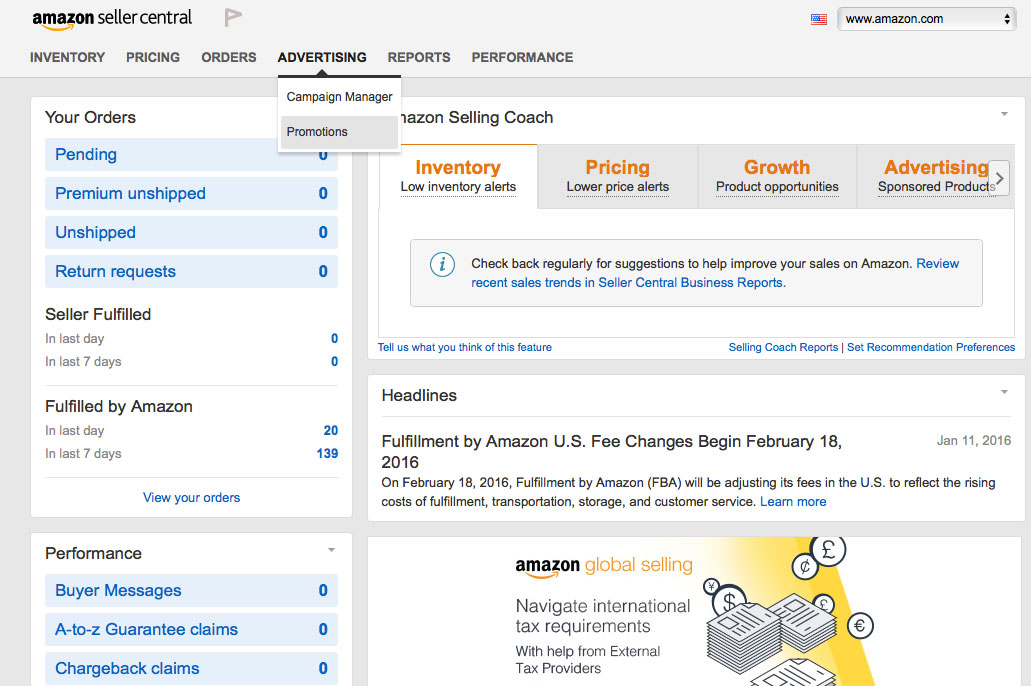Collapse the Performance panel
The image size is (1031, 686).
click(331, 551)
